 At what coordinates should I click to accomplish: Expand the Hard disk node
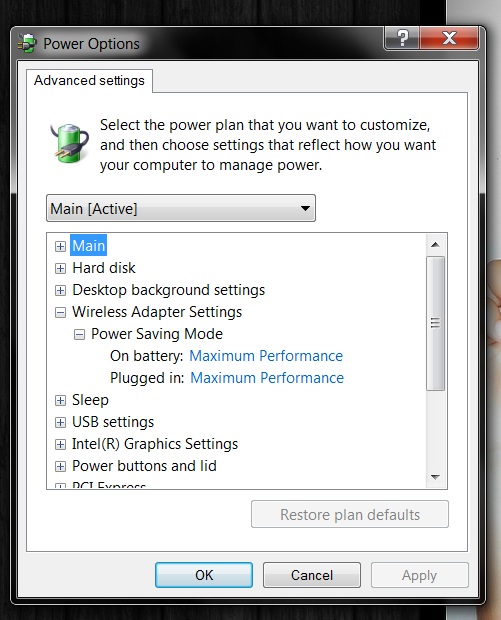pyautogui.click(x=60, y=268)
